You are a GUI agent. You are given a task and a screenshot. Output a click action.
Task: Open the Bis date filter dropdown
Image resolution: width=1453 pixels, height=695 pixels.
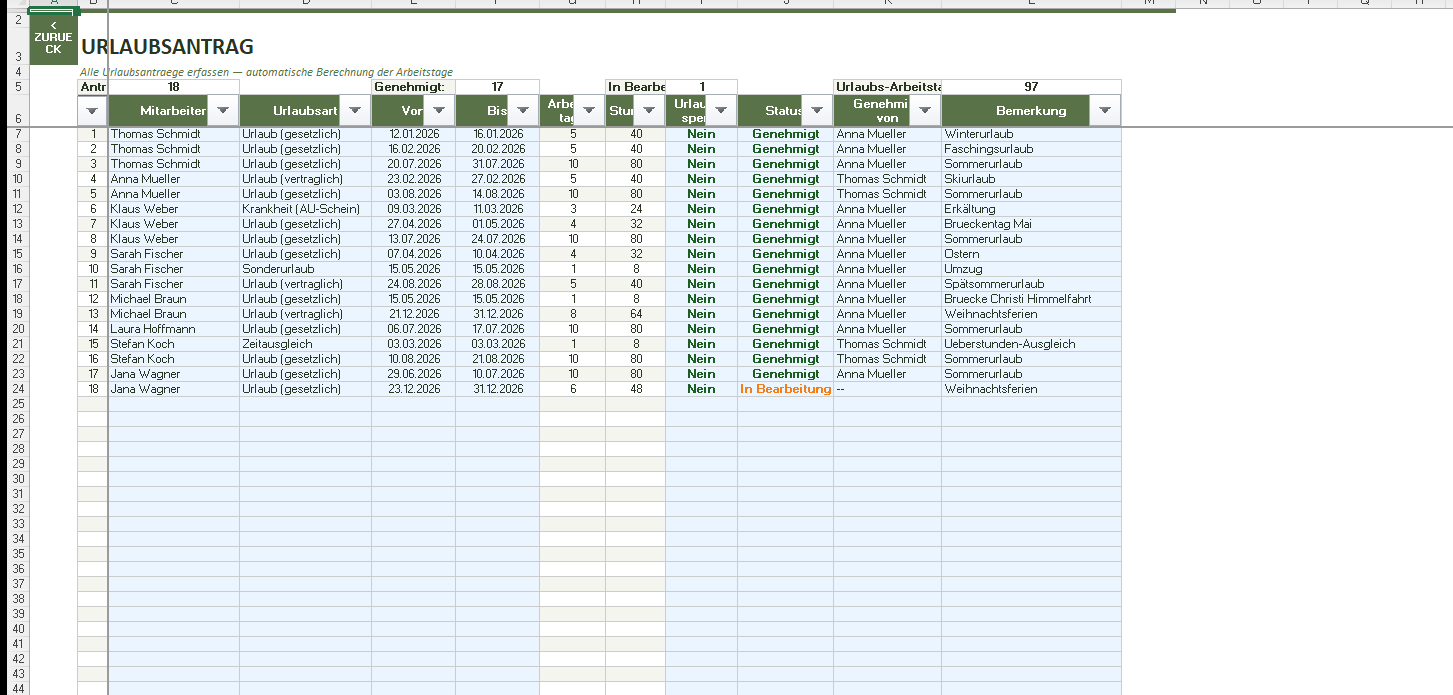point(523,111)
